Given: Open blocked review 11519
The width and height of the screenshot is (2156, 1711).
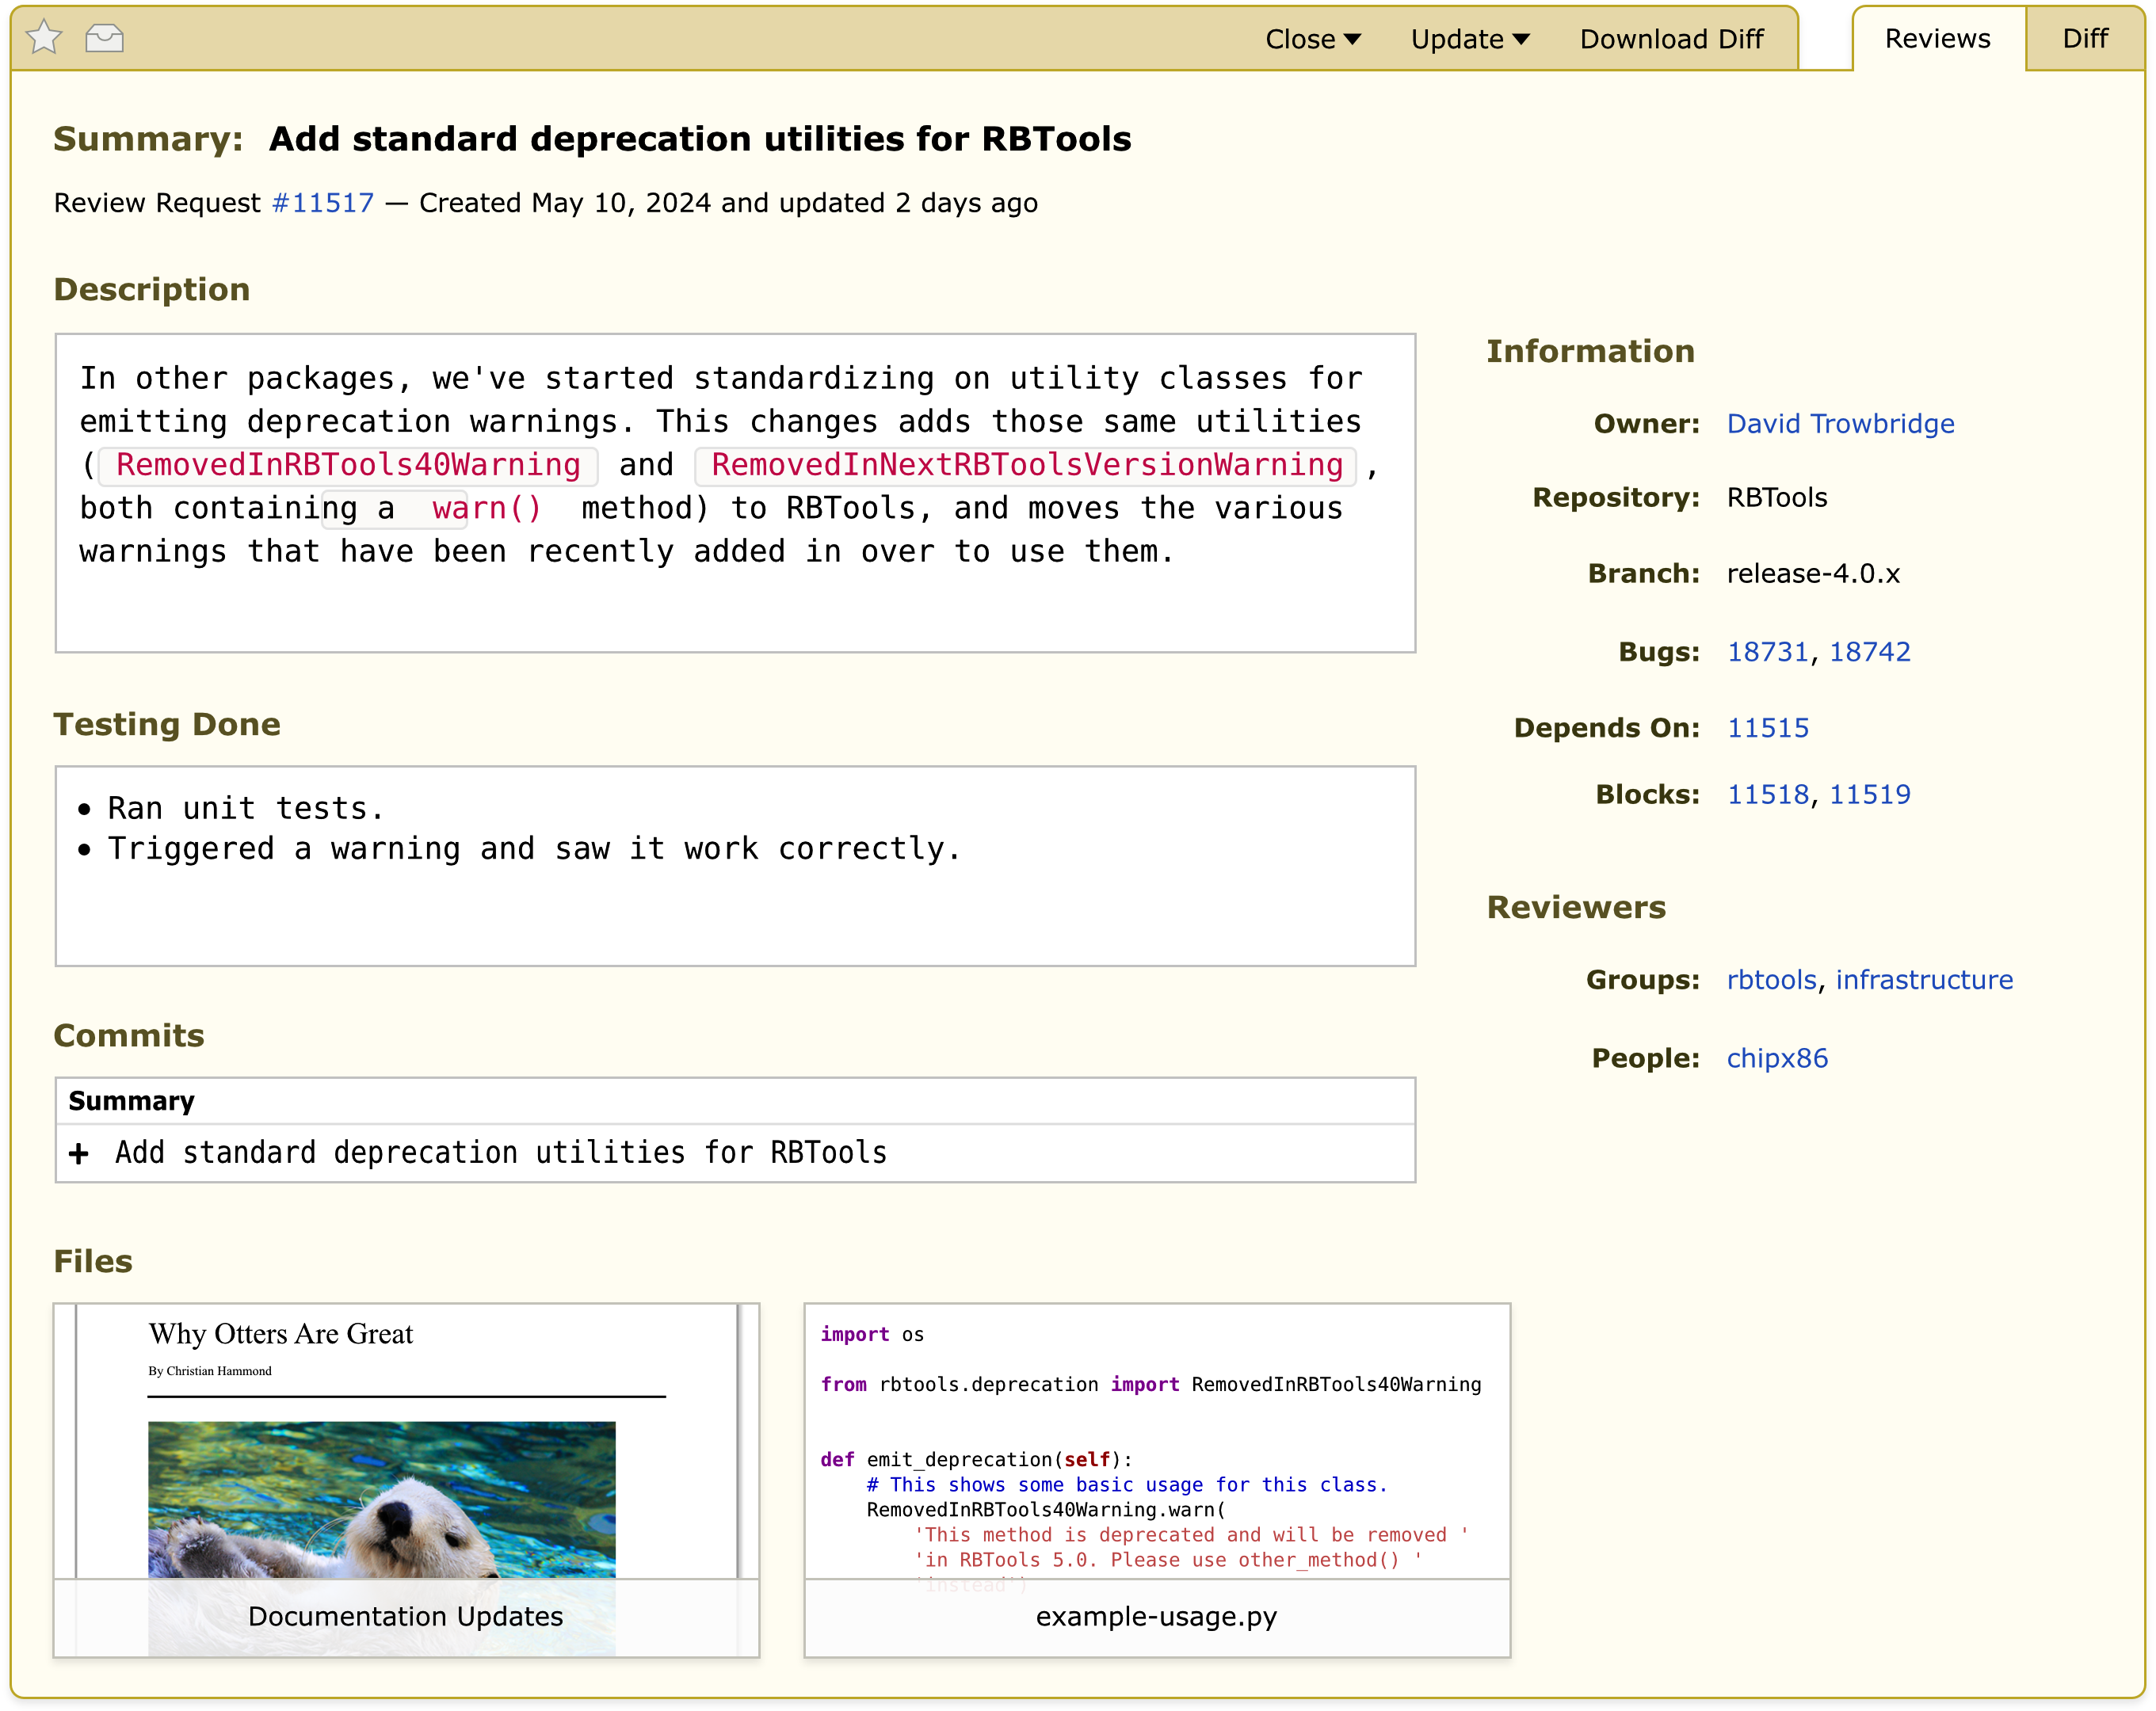Looking at the screenshot, I should [1869, 794].
